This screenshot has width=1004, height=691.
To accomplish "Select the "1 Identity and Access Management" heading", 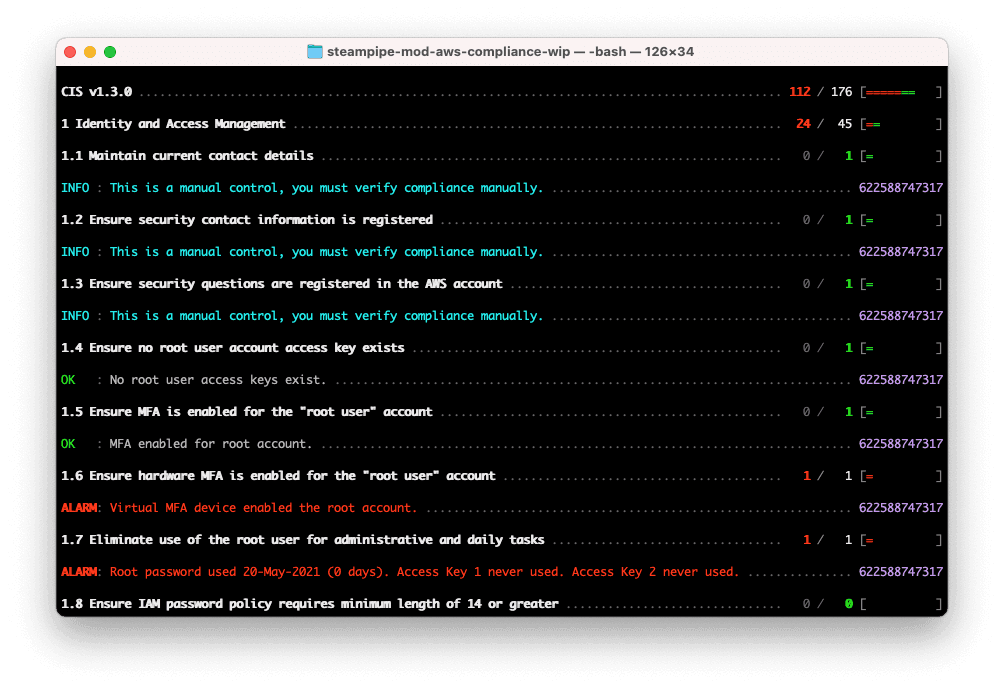I will [173, 124].
